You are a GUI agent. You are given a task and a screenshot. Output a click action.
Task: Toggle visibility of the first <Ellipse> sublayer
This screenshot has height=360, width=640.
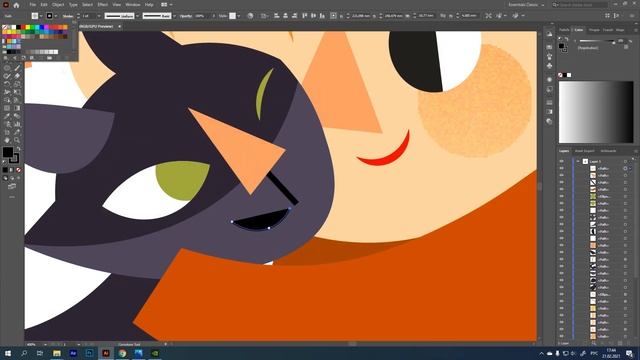click(x=562, y=196)
